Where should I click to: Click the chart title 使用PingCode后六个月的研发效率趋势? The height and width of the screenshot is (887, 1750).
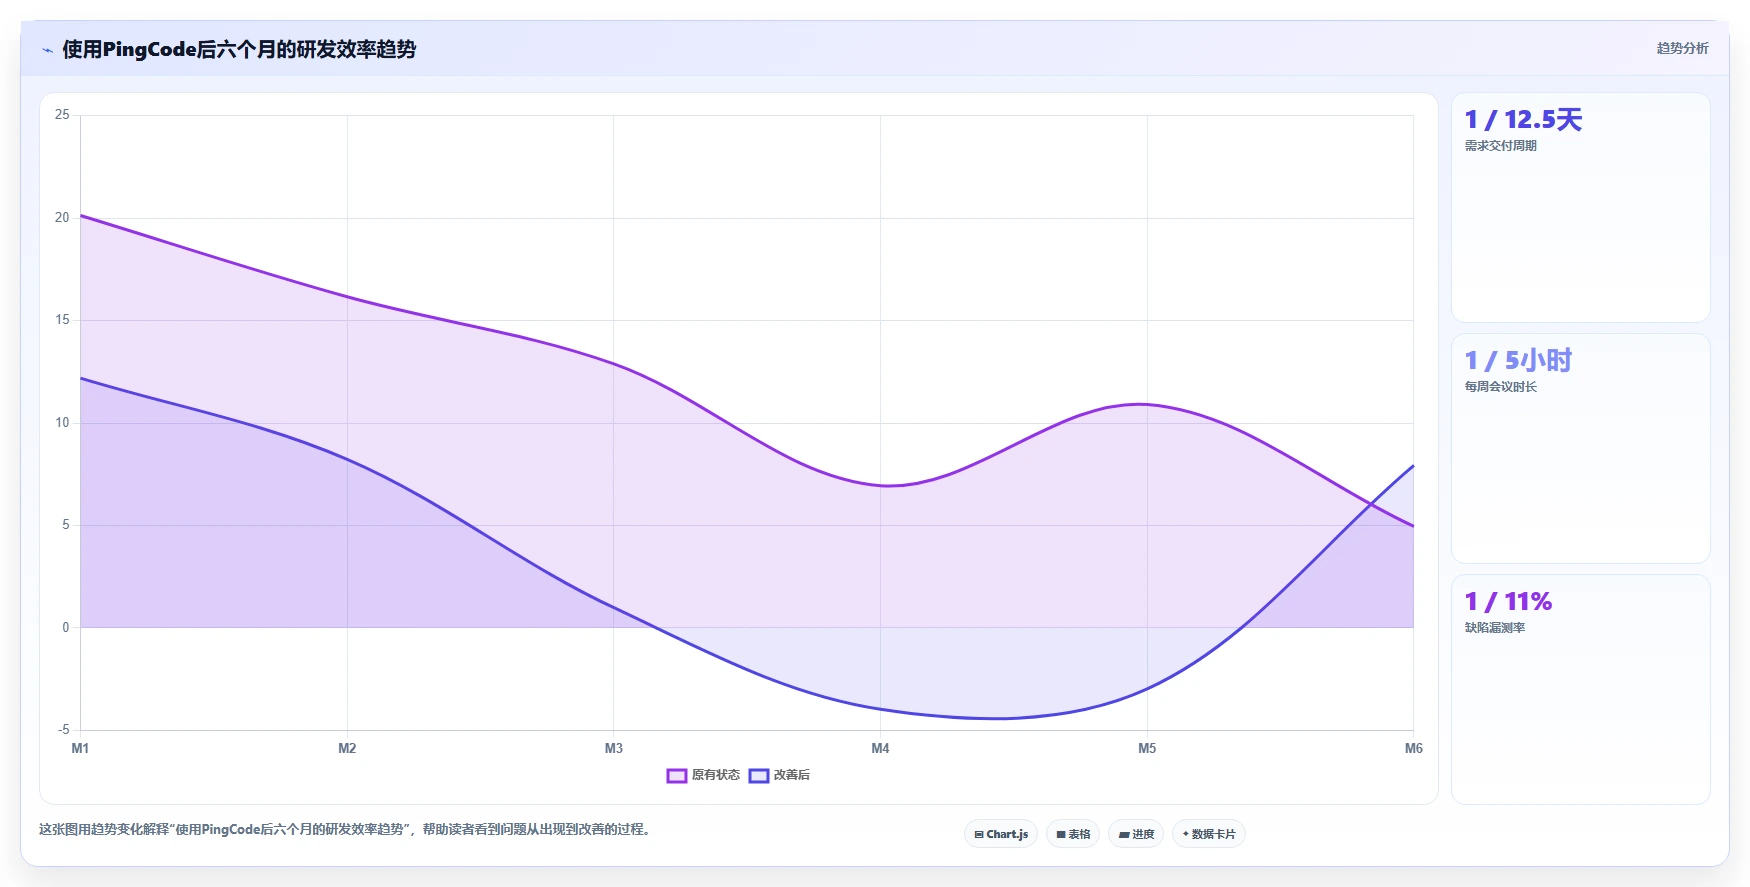[239, 49]
